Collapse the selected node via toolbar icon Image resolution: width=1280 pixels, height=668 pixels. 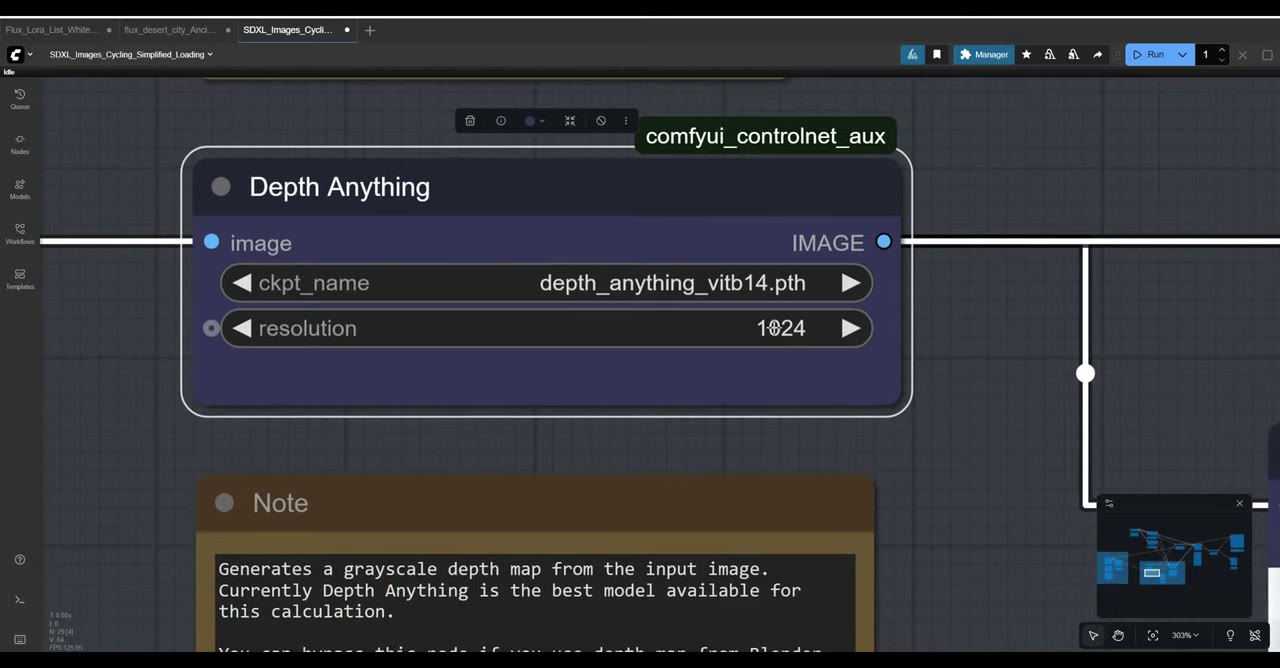pos(570,121)
